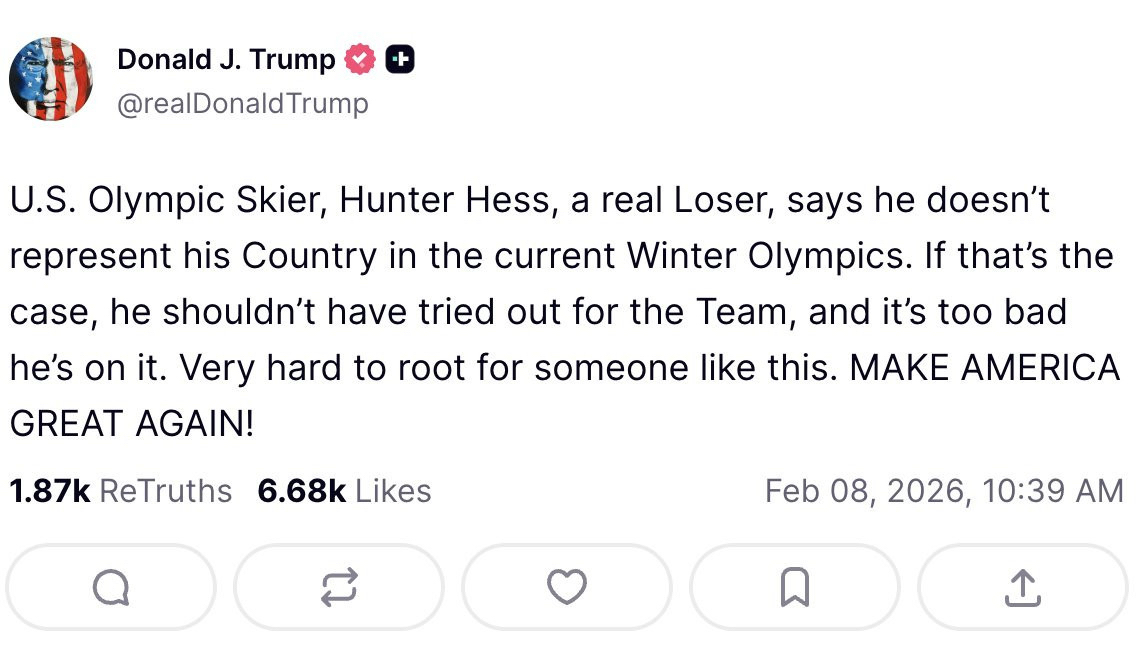1138x664 pixels.
Task: Like the post with the heart icon
Action: point(567,588)
